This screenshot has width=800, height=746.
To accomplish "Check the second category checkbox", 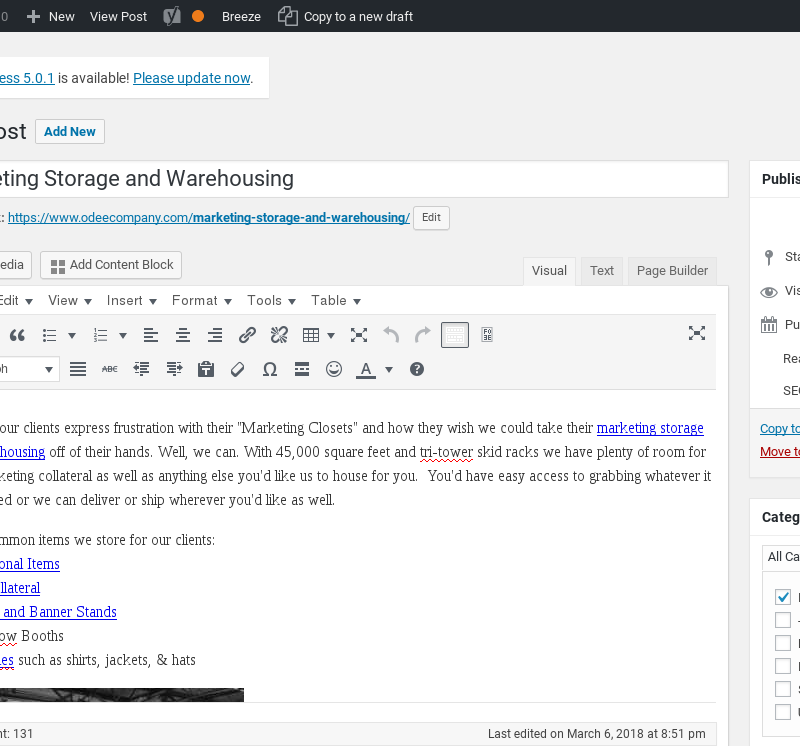I will pyautogui.click(x=783, y=620).
